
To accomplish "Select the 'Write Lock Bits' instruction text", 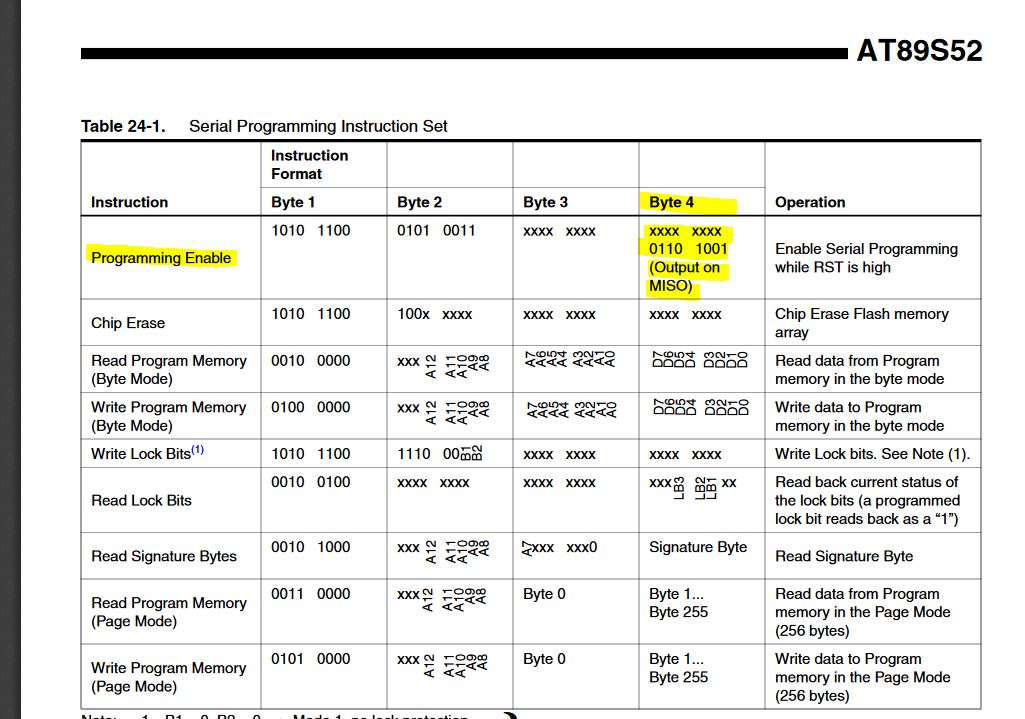I will click(x=141, y=454).
